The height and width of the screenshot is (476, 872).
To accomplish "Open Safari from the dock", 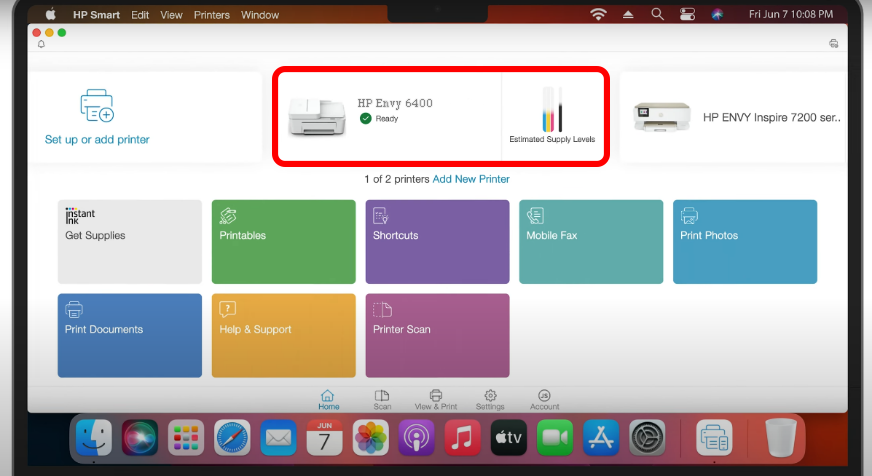I will pos(232,437).
